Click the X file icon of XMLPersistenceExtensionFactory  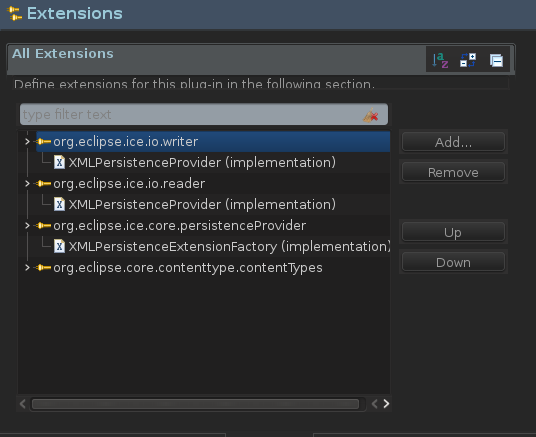pos(59,246)
